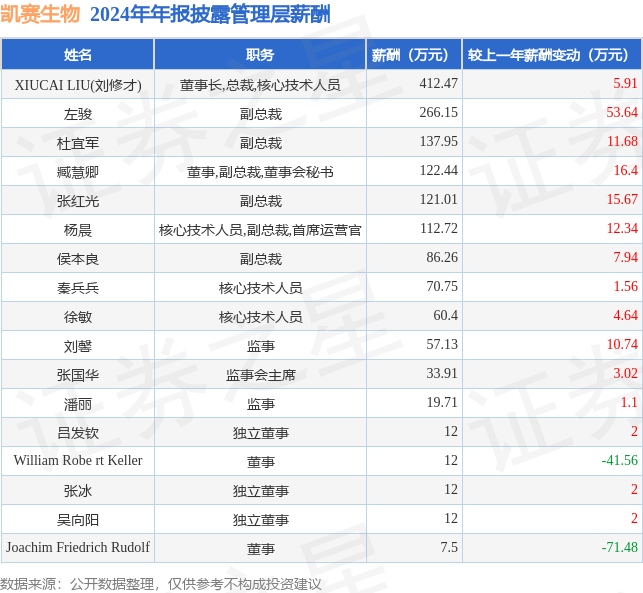Select the position 核心技术人员,副总裁,首席运营官
The image size is (643, 593).
pyautogui.click(x=260, y=230)
